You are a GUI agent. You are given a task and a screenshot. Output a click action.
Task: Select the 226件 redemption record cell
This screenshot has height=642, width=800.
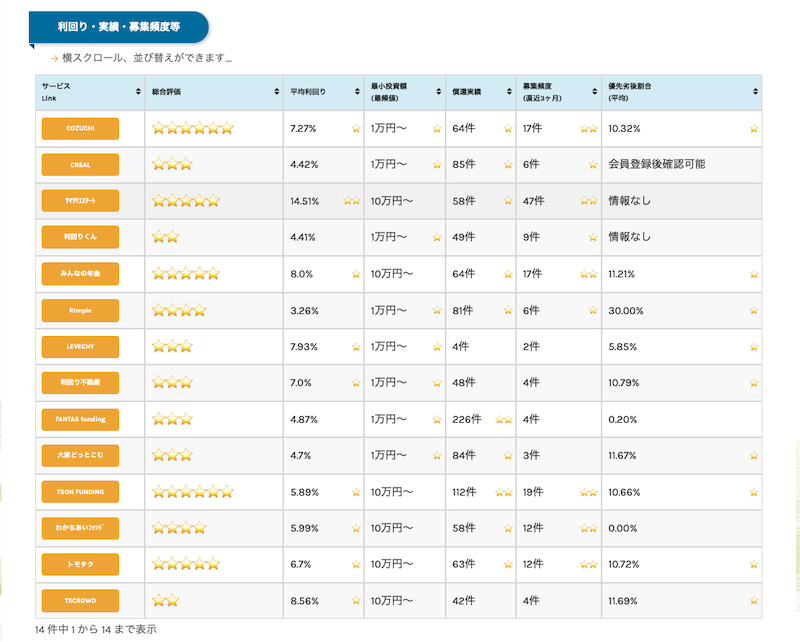(481, 419)
